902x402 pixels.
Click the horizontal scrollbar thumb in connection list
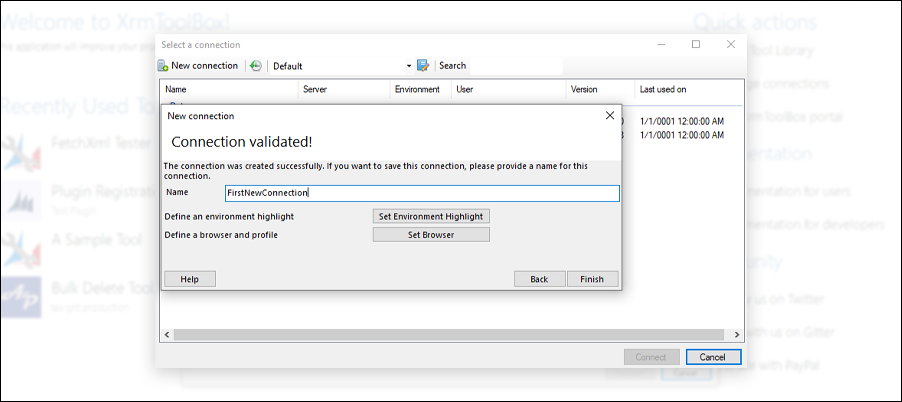[449, 334]
